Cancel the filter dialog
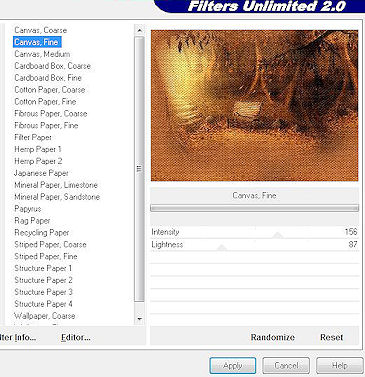 [x=286, y=366]
